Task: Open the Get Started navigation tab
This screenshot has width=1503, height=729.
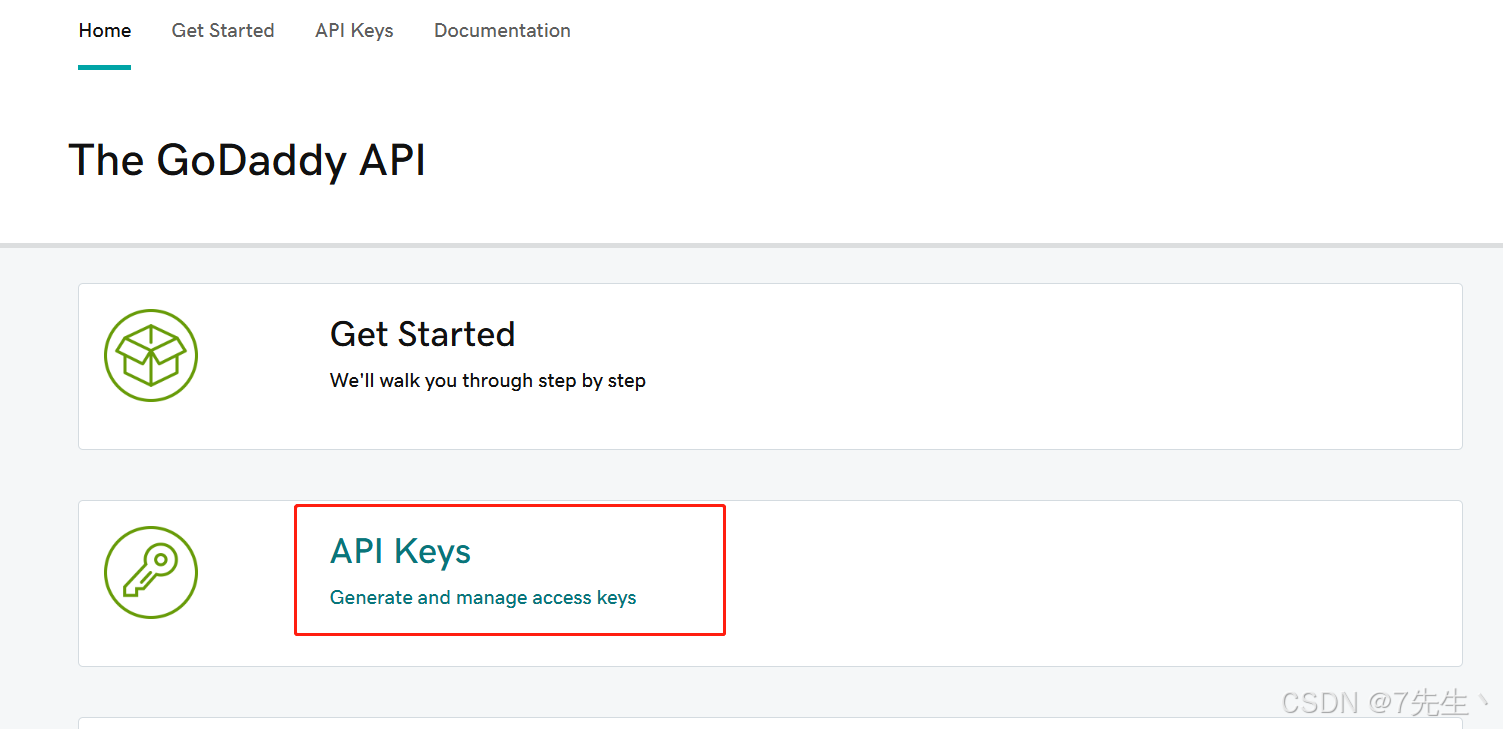Action: (222, 30)
